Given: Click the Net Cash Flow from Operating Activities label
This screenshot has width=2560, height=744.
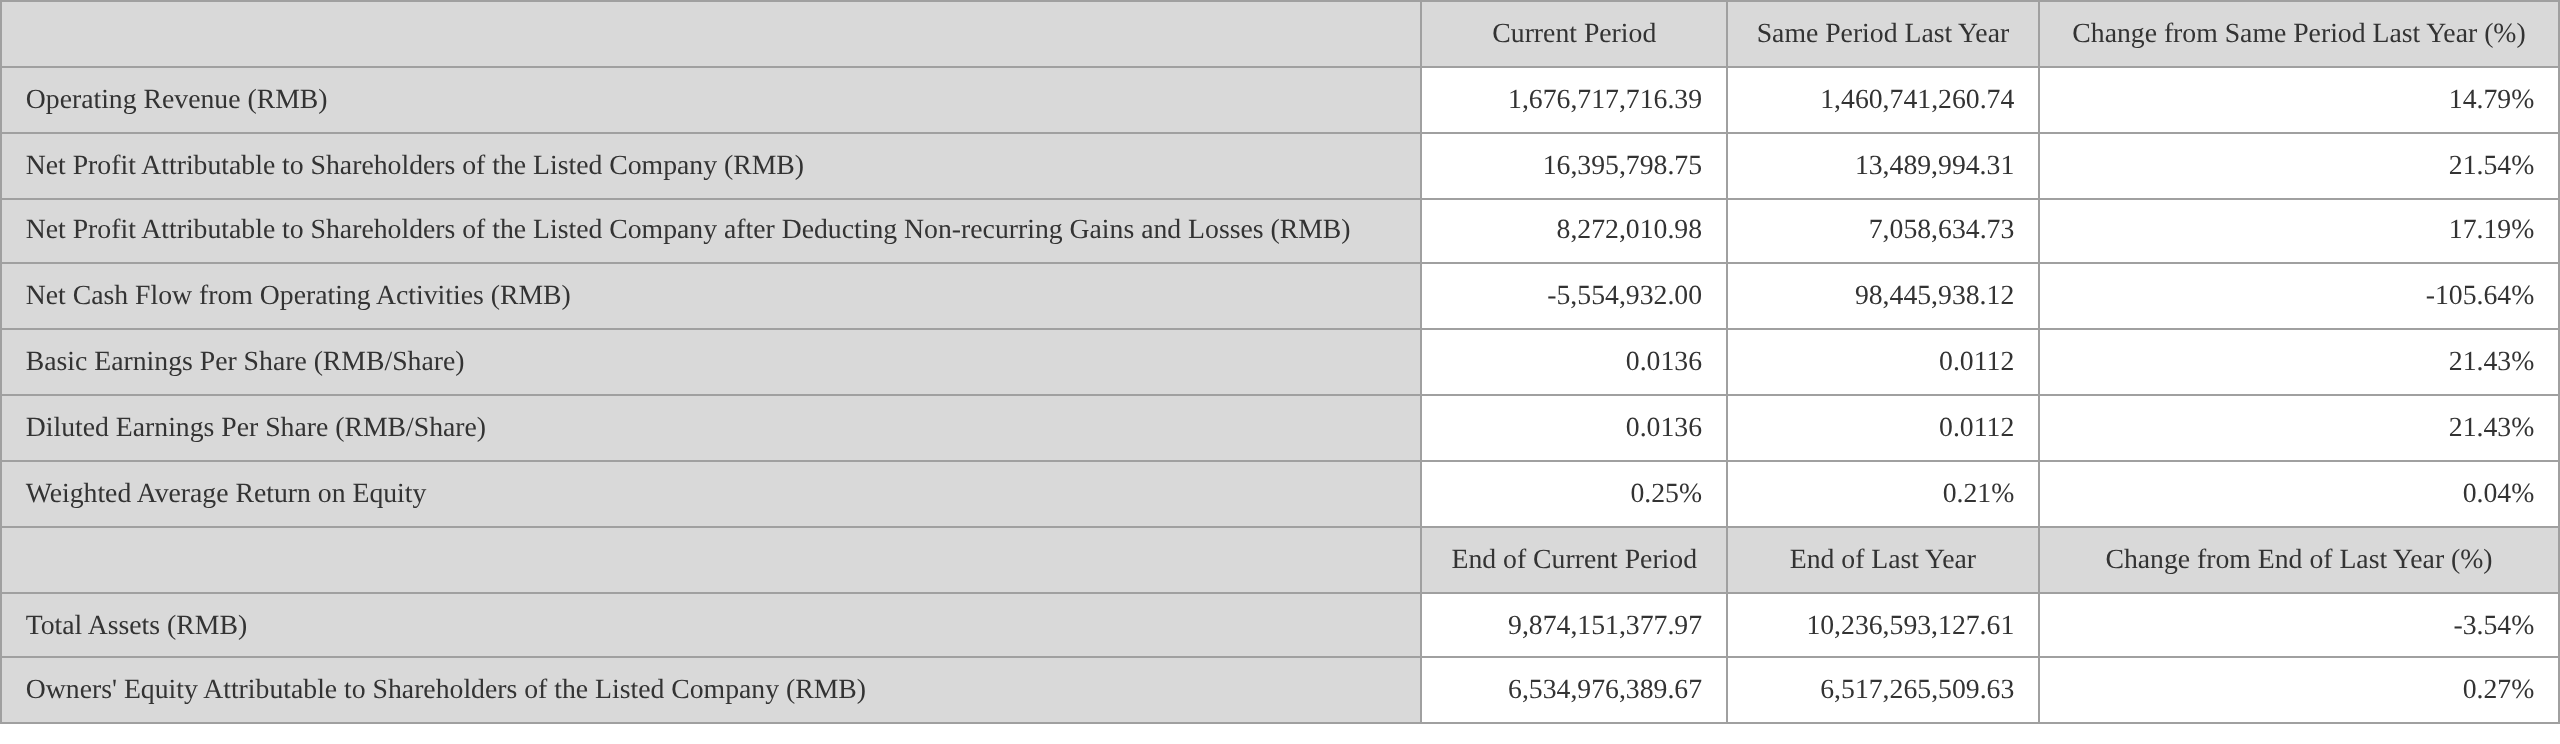Looking at the screenshot, I should (x=298, y=296).
